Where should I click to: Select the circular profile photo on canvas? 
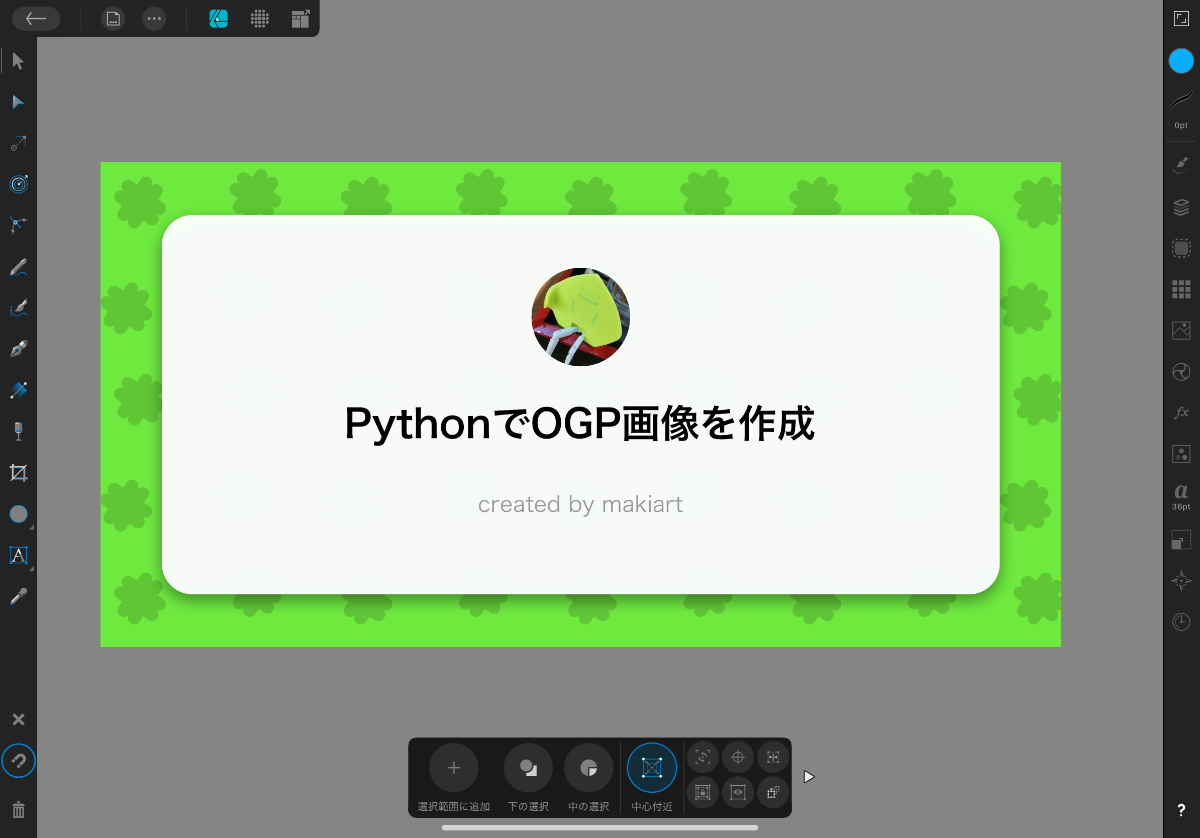[580, 317]
